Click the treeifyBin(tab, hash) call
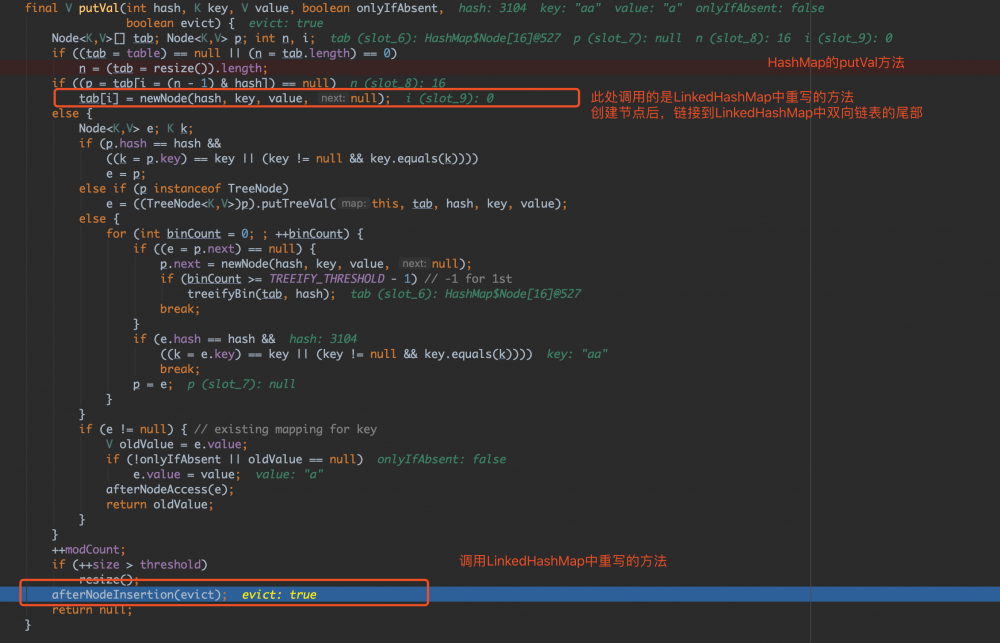 tap(261, 294)
